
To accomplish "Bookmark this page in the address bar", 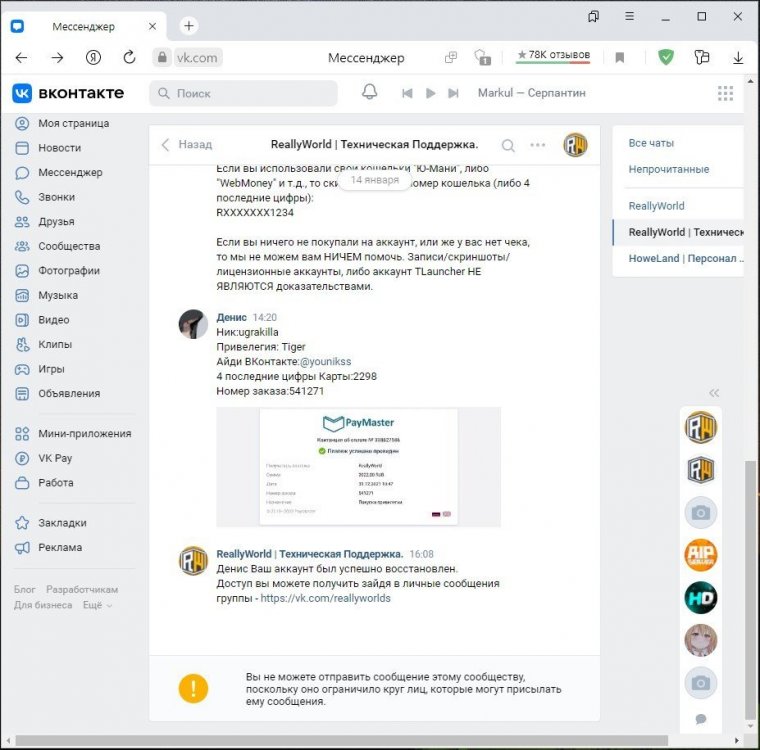I will pos(619,58).
